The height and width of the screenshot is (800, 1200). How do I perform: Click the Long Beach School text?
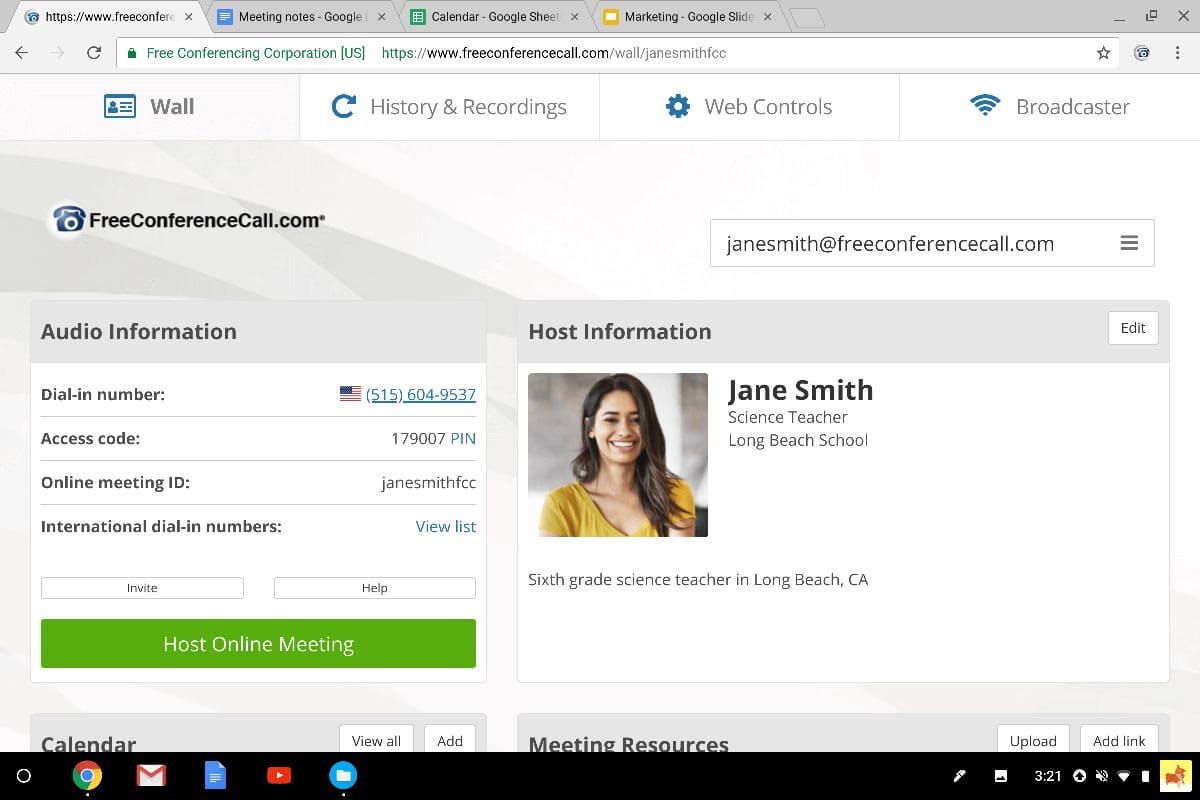(798, 440)
